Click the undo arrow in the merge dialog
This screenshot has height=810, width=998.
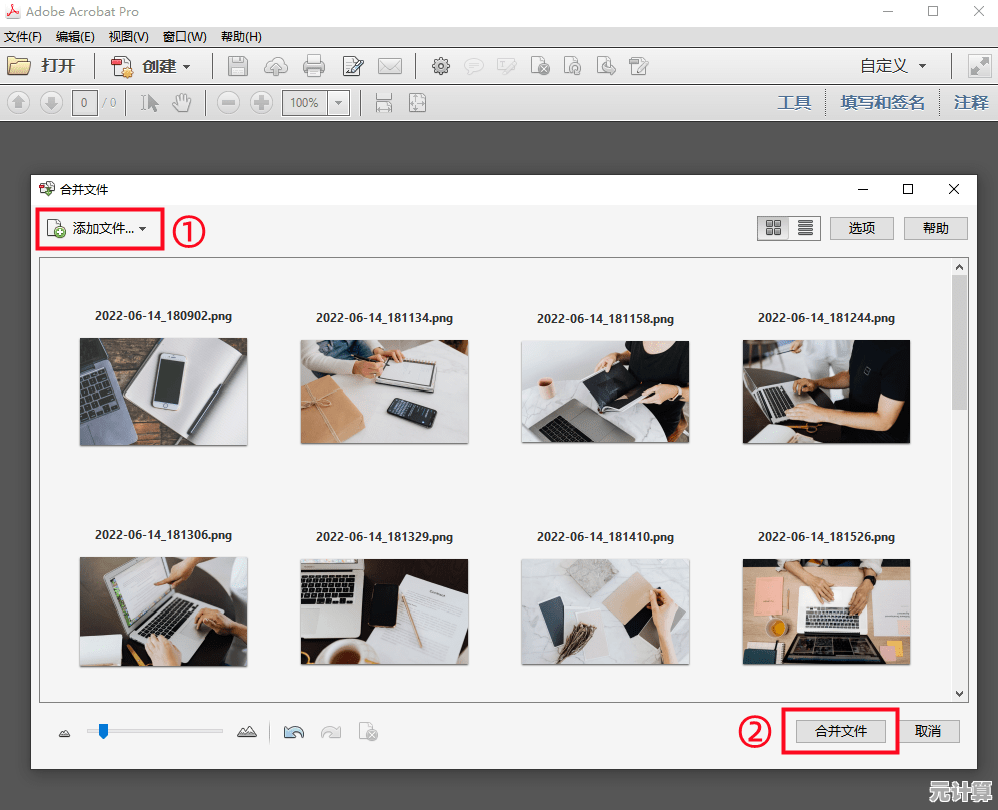click(x=293, y=731)
